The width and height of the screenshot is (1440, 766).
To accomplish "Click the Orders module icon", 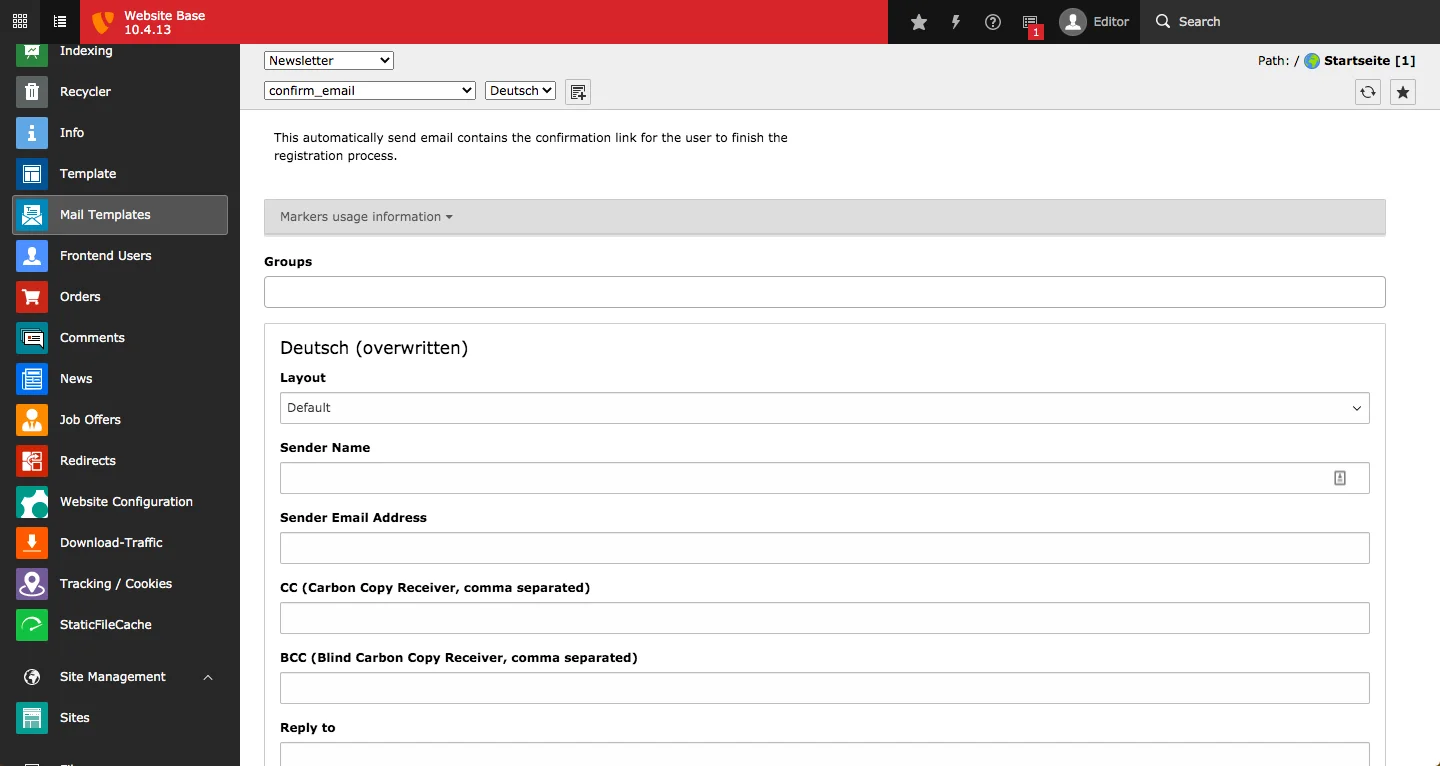I will click(x=31, y=296).
